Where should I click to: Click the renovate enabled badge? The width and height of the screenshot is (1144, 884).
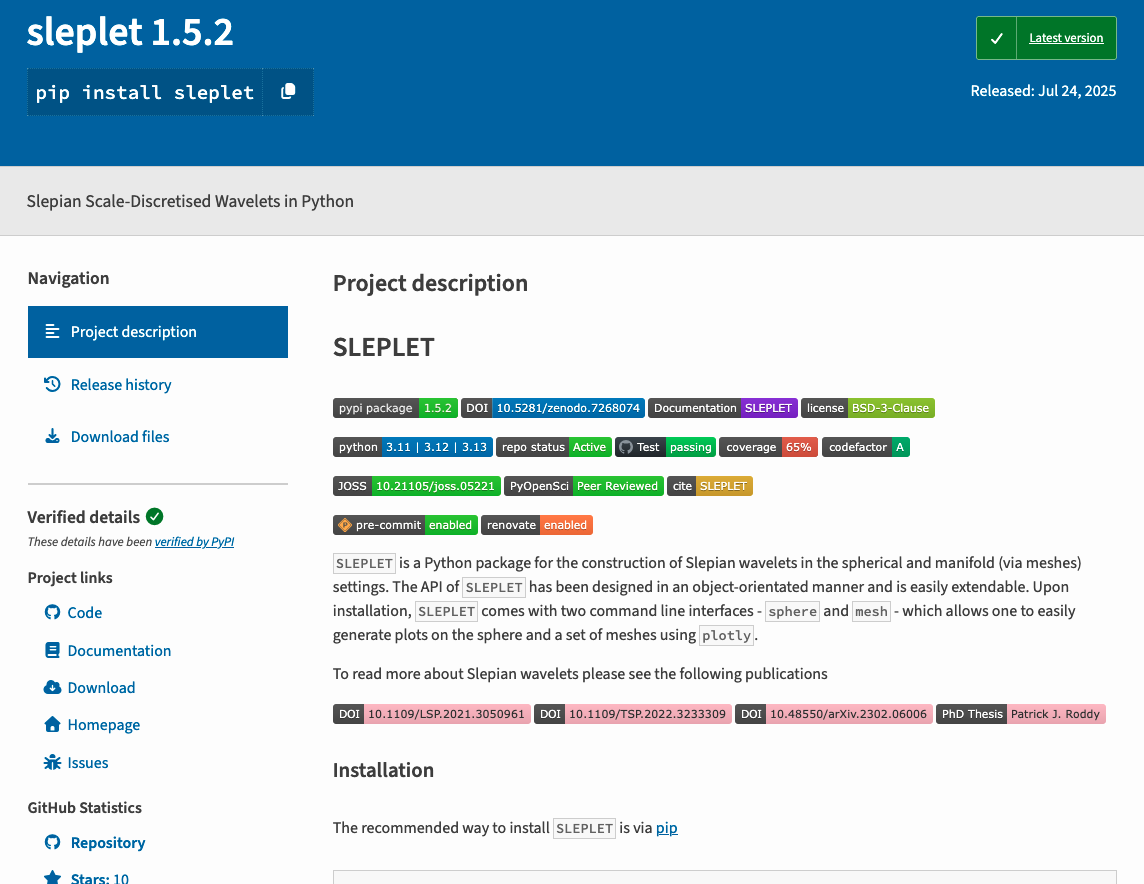pyautogui.click(x=537, y=524)
